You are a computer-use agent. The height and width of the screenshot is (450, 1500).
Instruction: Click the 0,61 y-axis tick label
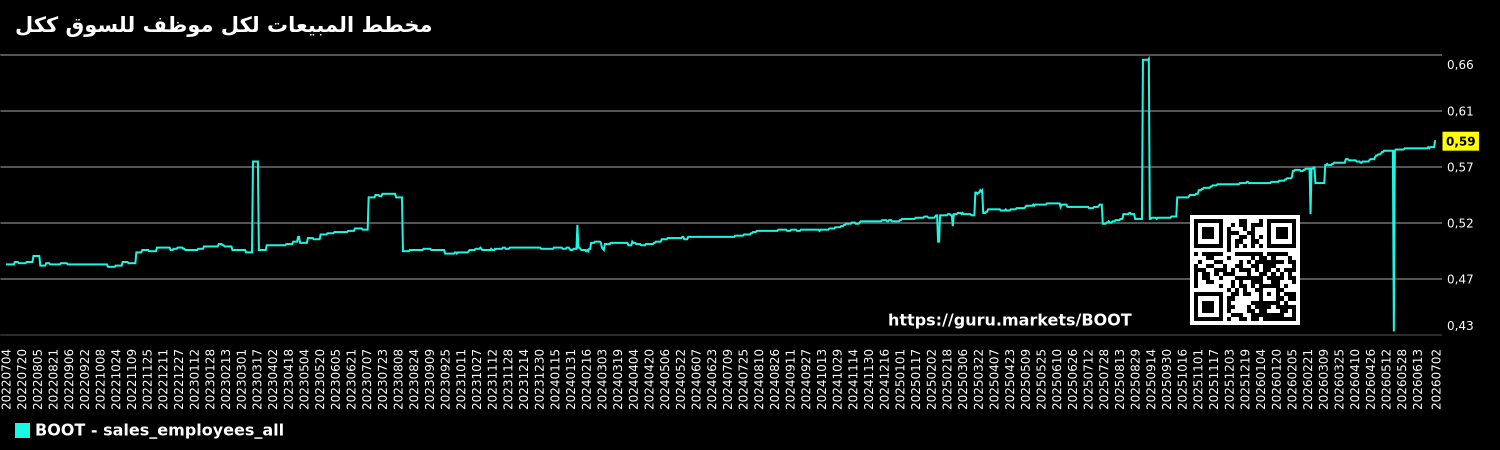pyautogui.click(x=1460, y=111)
